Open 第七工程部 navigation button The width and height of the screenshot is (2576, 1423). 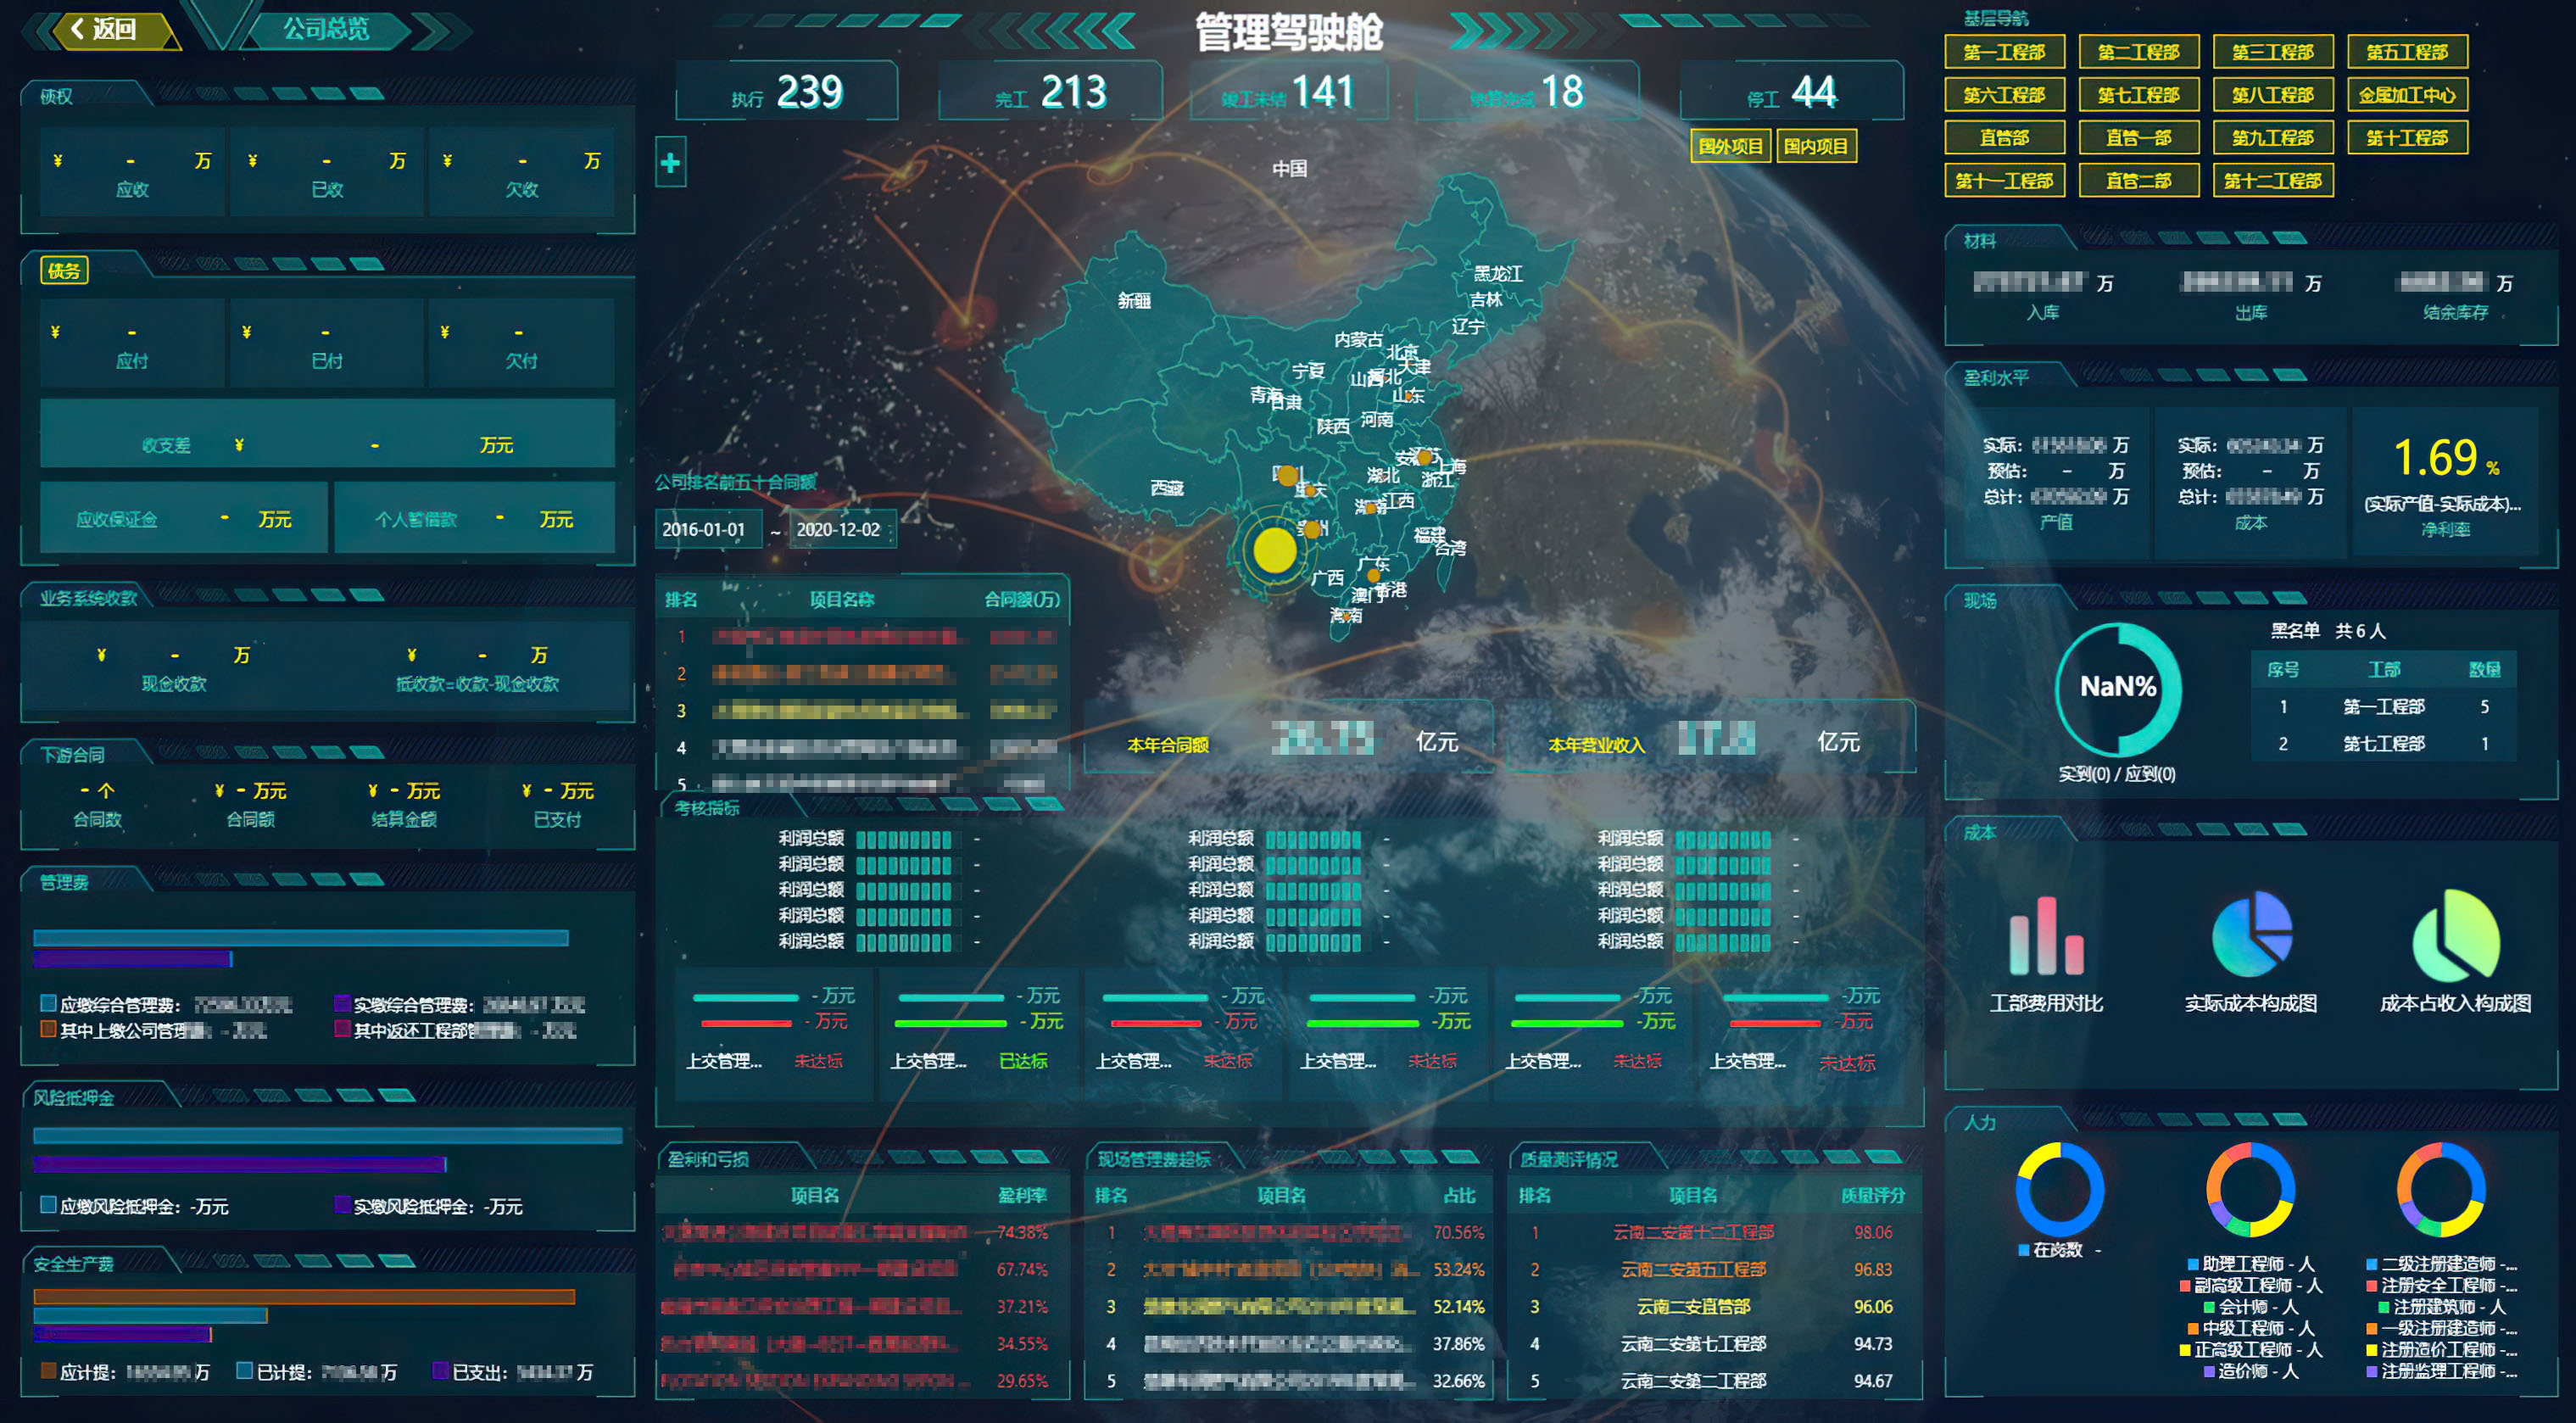tap(2138, 95)
